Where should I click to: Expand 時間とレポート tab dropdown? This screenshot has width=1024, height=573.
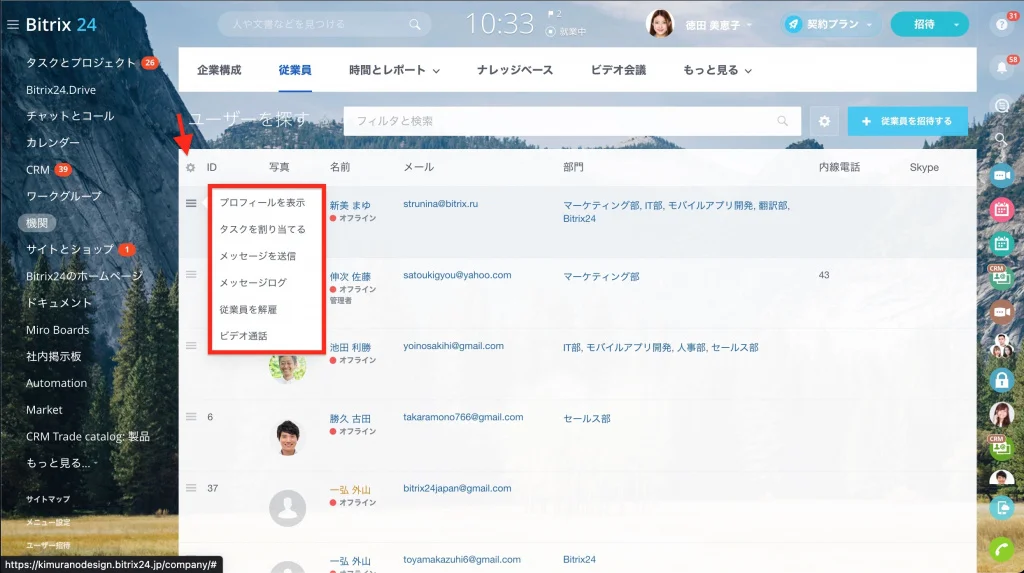436,71
